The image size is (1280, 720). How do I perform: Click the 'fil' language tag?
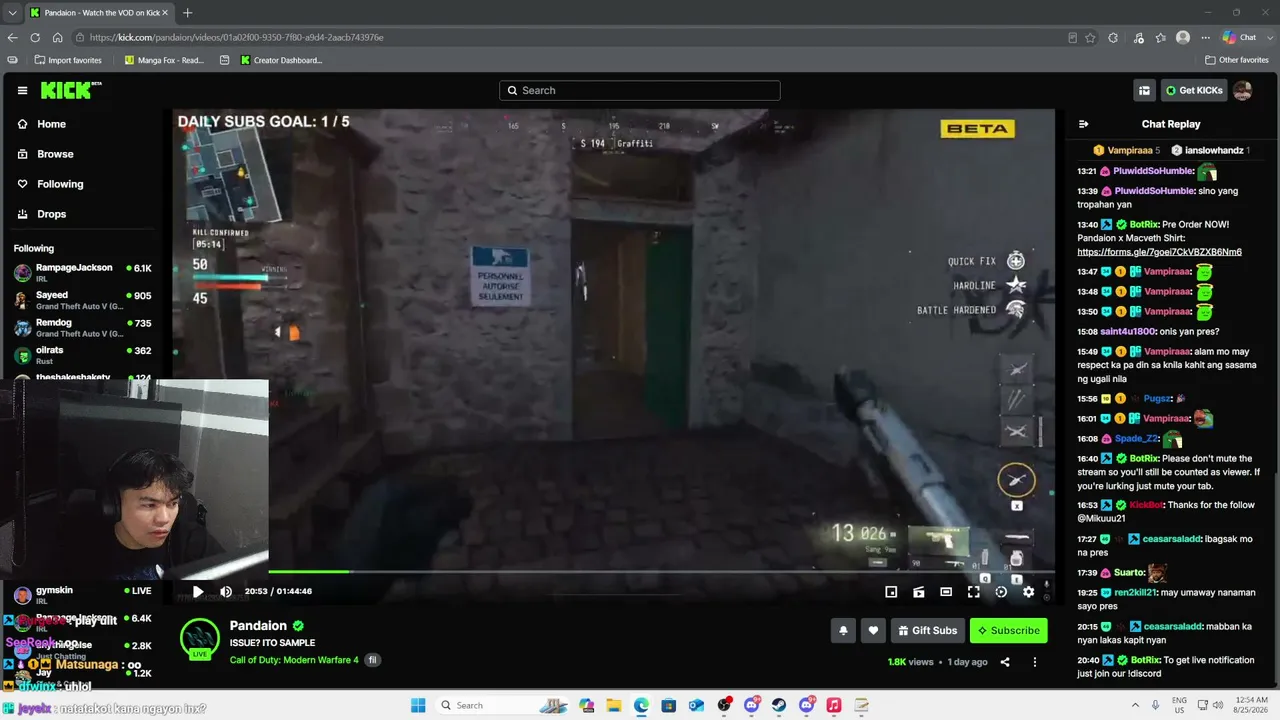[372, 660]
